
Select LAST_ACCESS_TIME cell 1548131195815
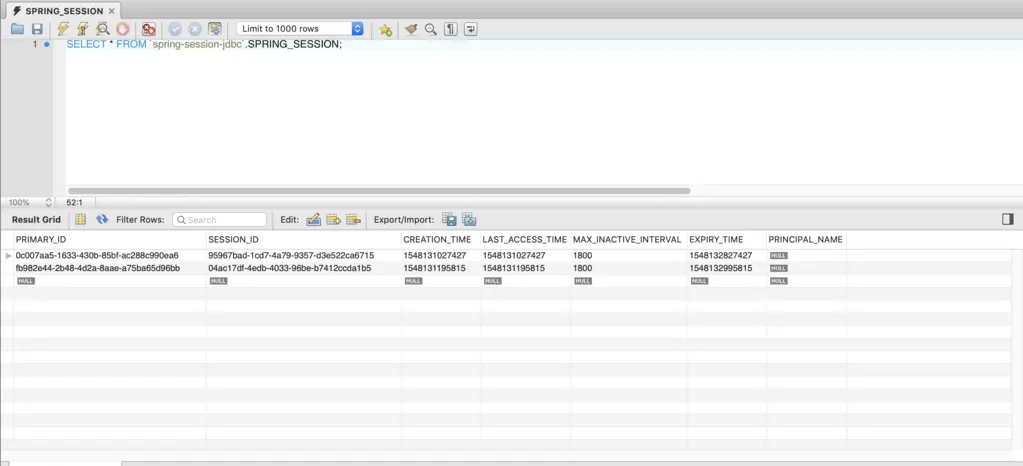point(525,268)
